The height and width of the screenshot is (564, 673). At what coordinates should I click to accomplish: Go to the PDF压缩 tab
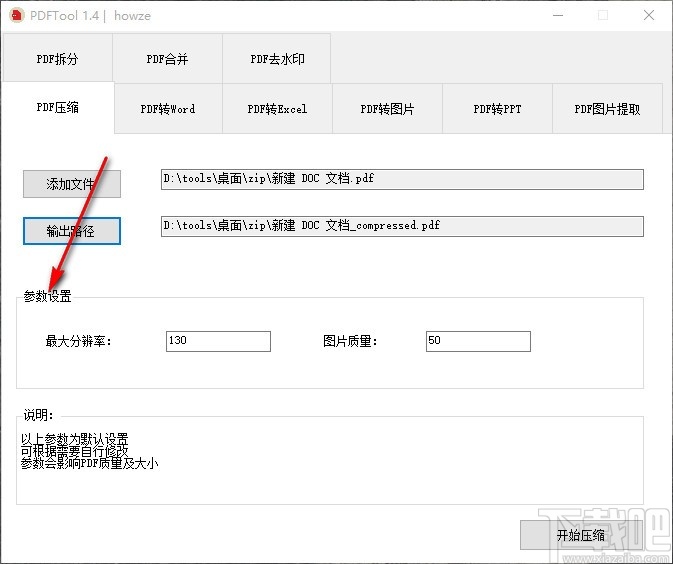point(58,107)
